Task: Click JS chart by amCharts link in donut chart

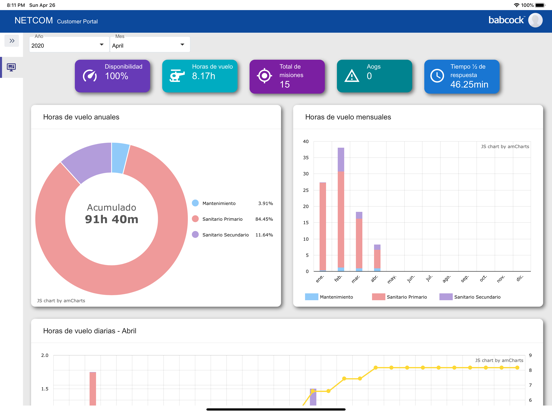Action: 61,301
